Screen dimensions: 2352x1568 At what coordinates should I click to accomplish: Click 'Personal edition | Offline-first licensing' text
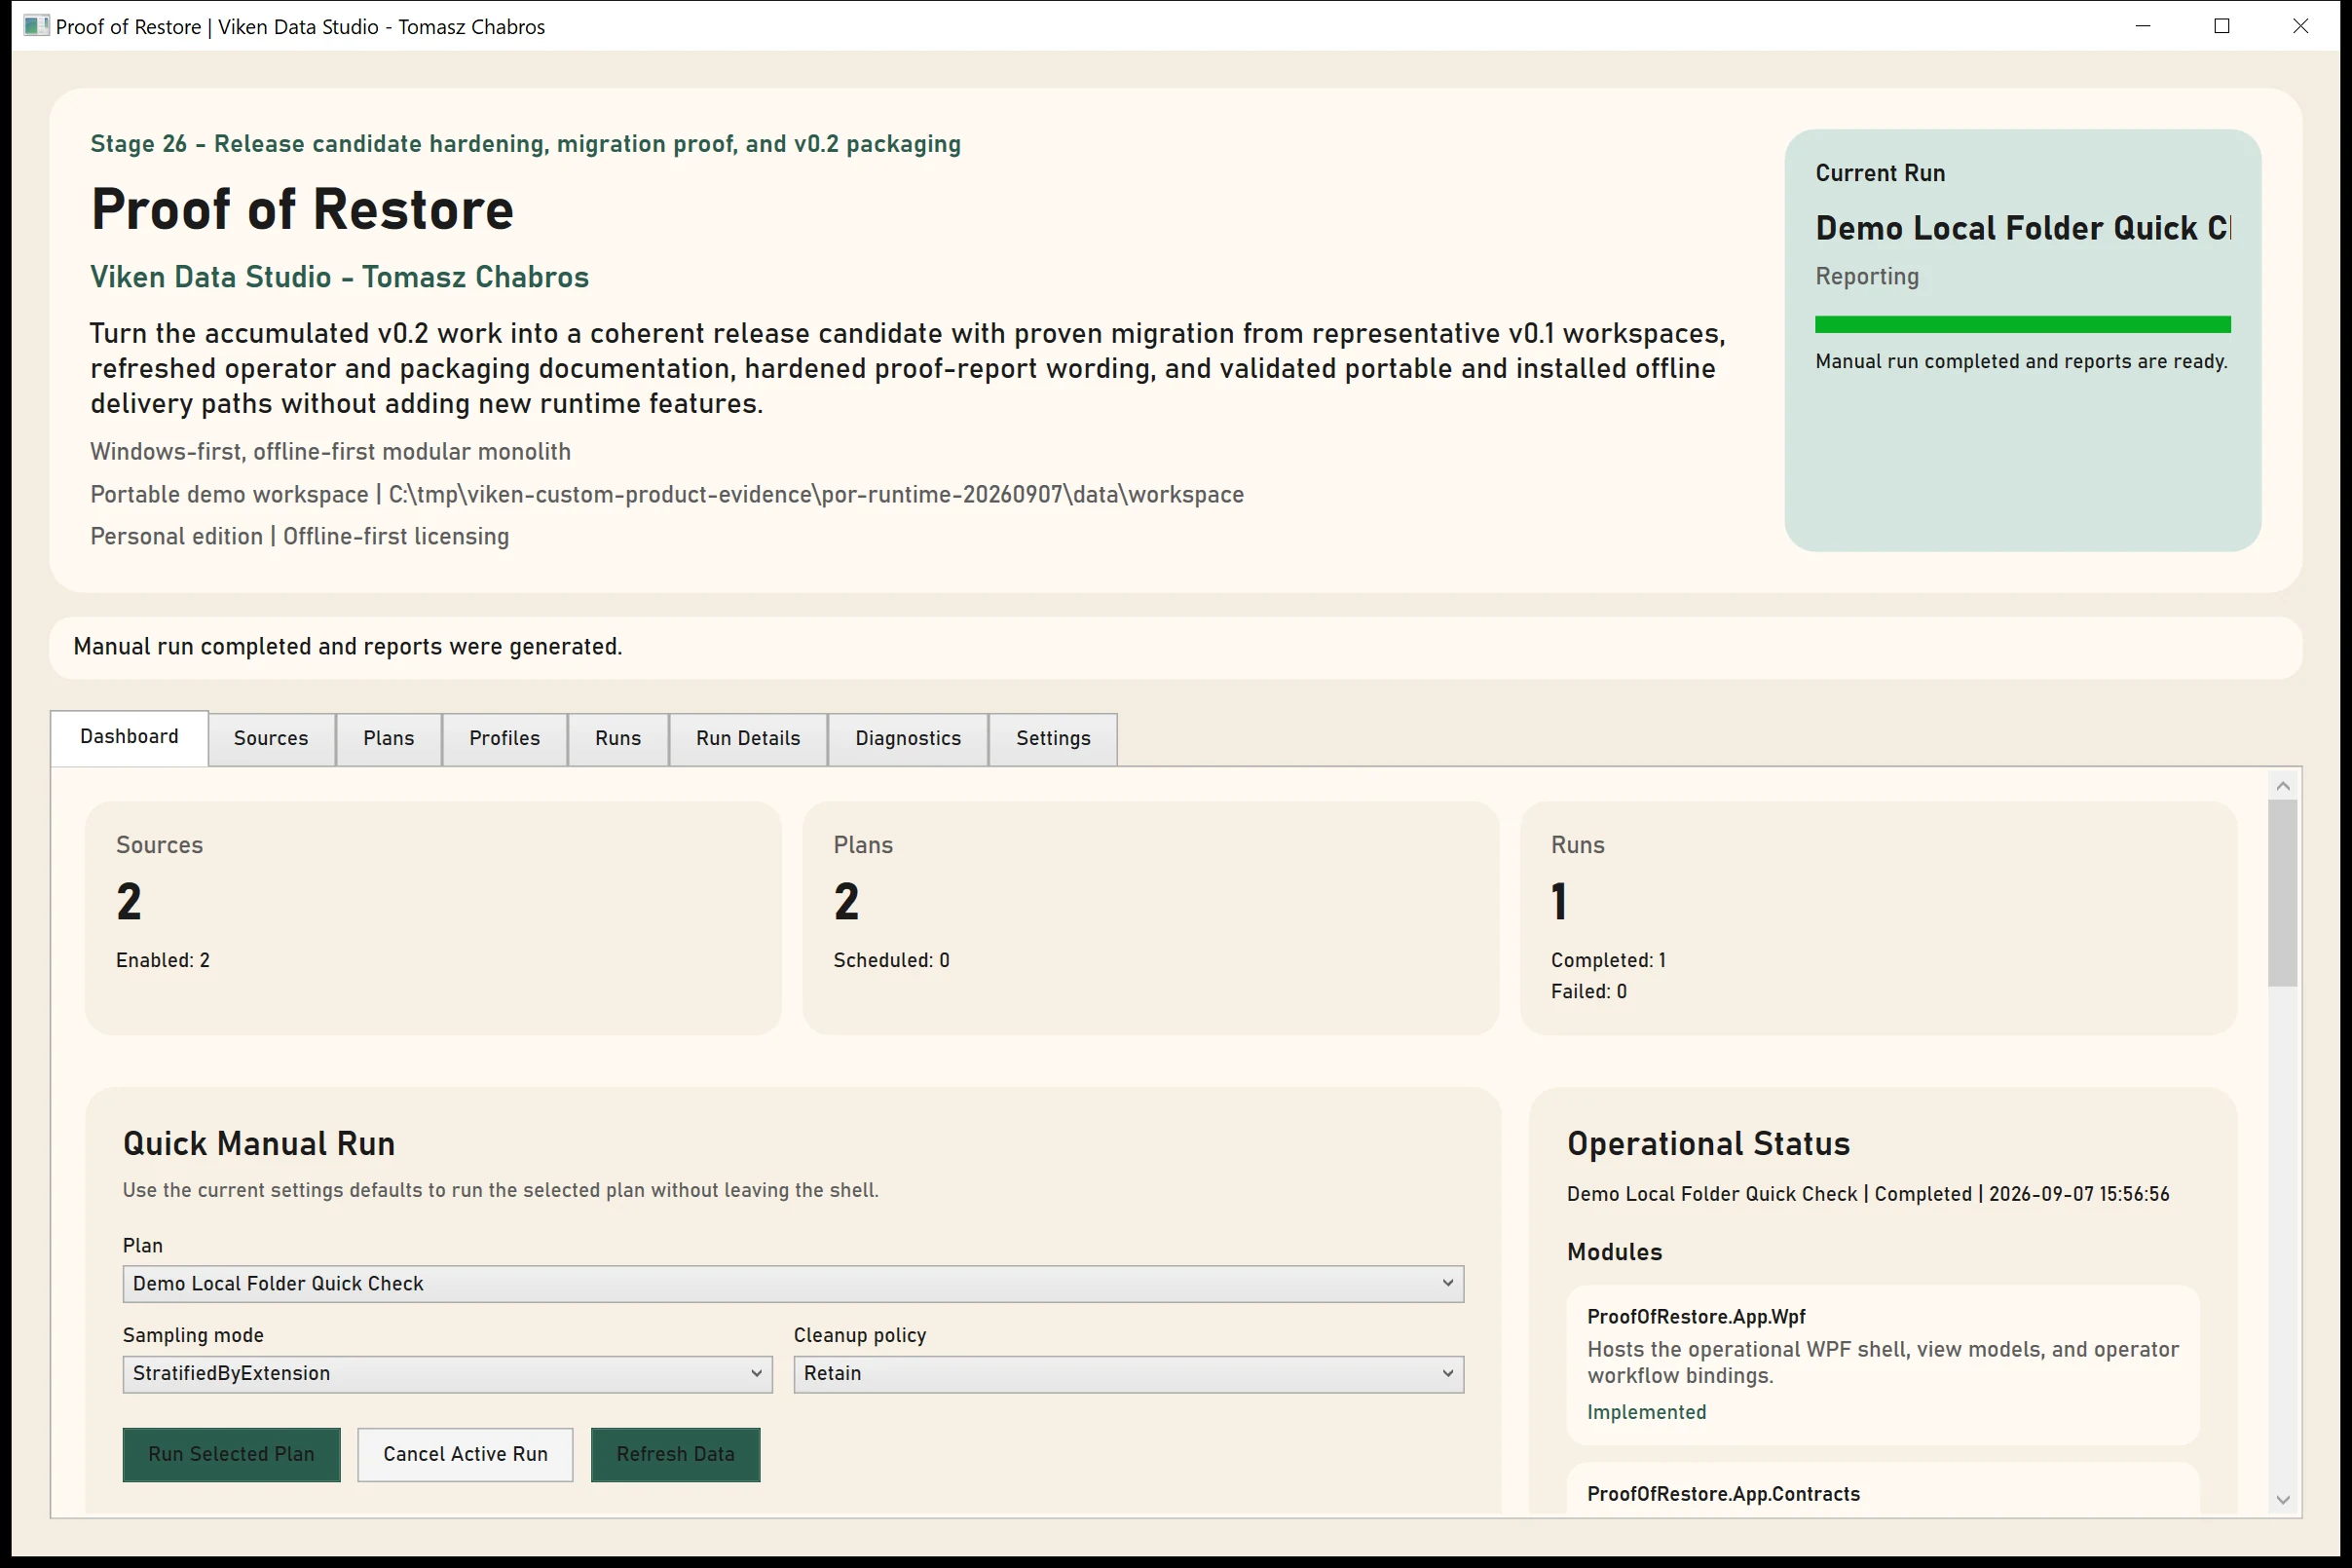[x=300, y=536]
